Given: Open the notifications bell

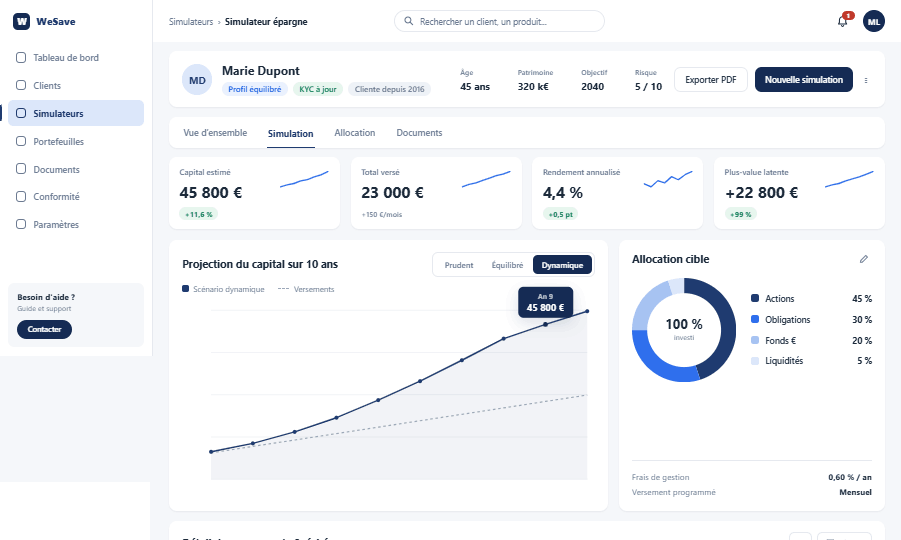Looking at the screenshot, I should pos(842,21).
